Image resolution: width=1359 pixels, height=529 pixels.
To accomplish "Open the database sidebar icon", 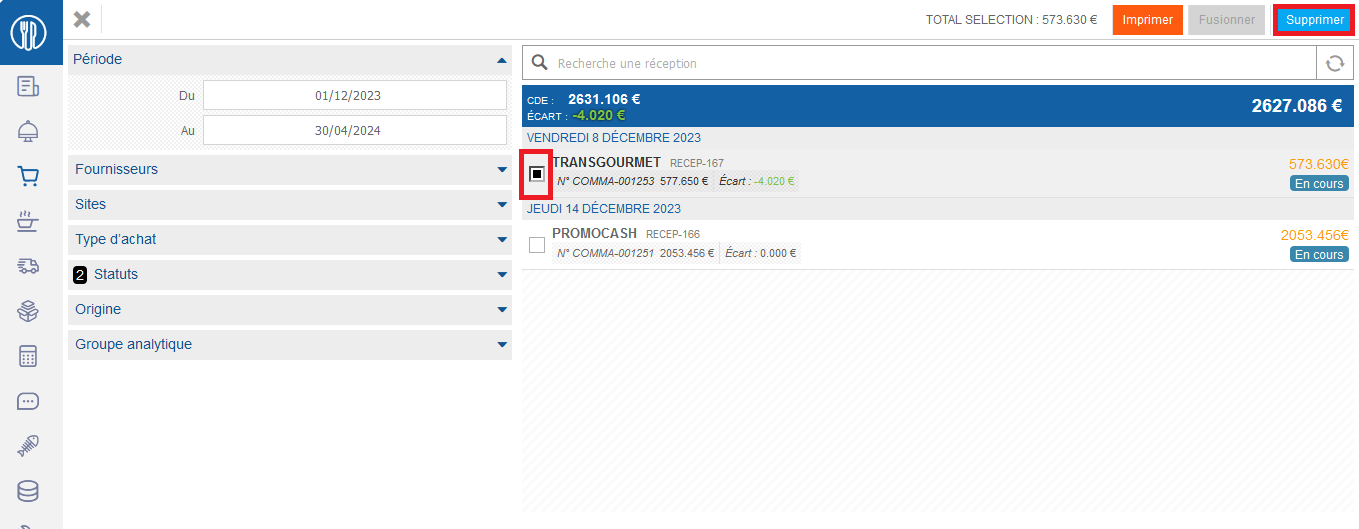I will [28, 491].
